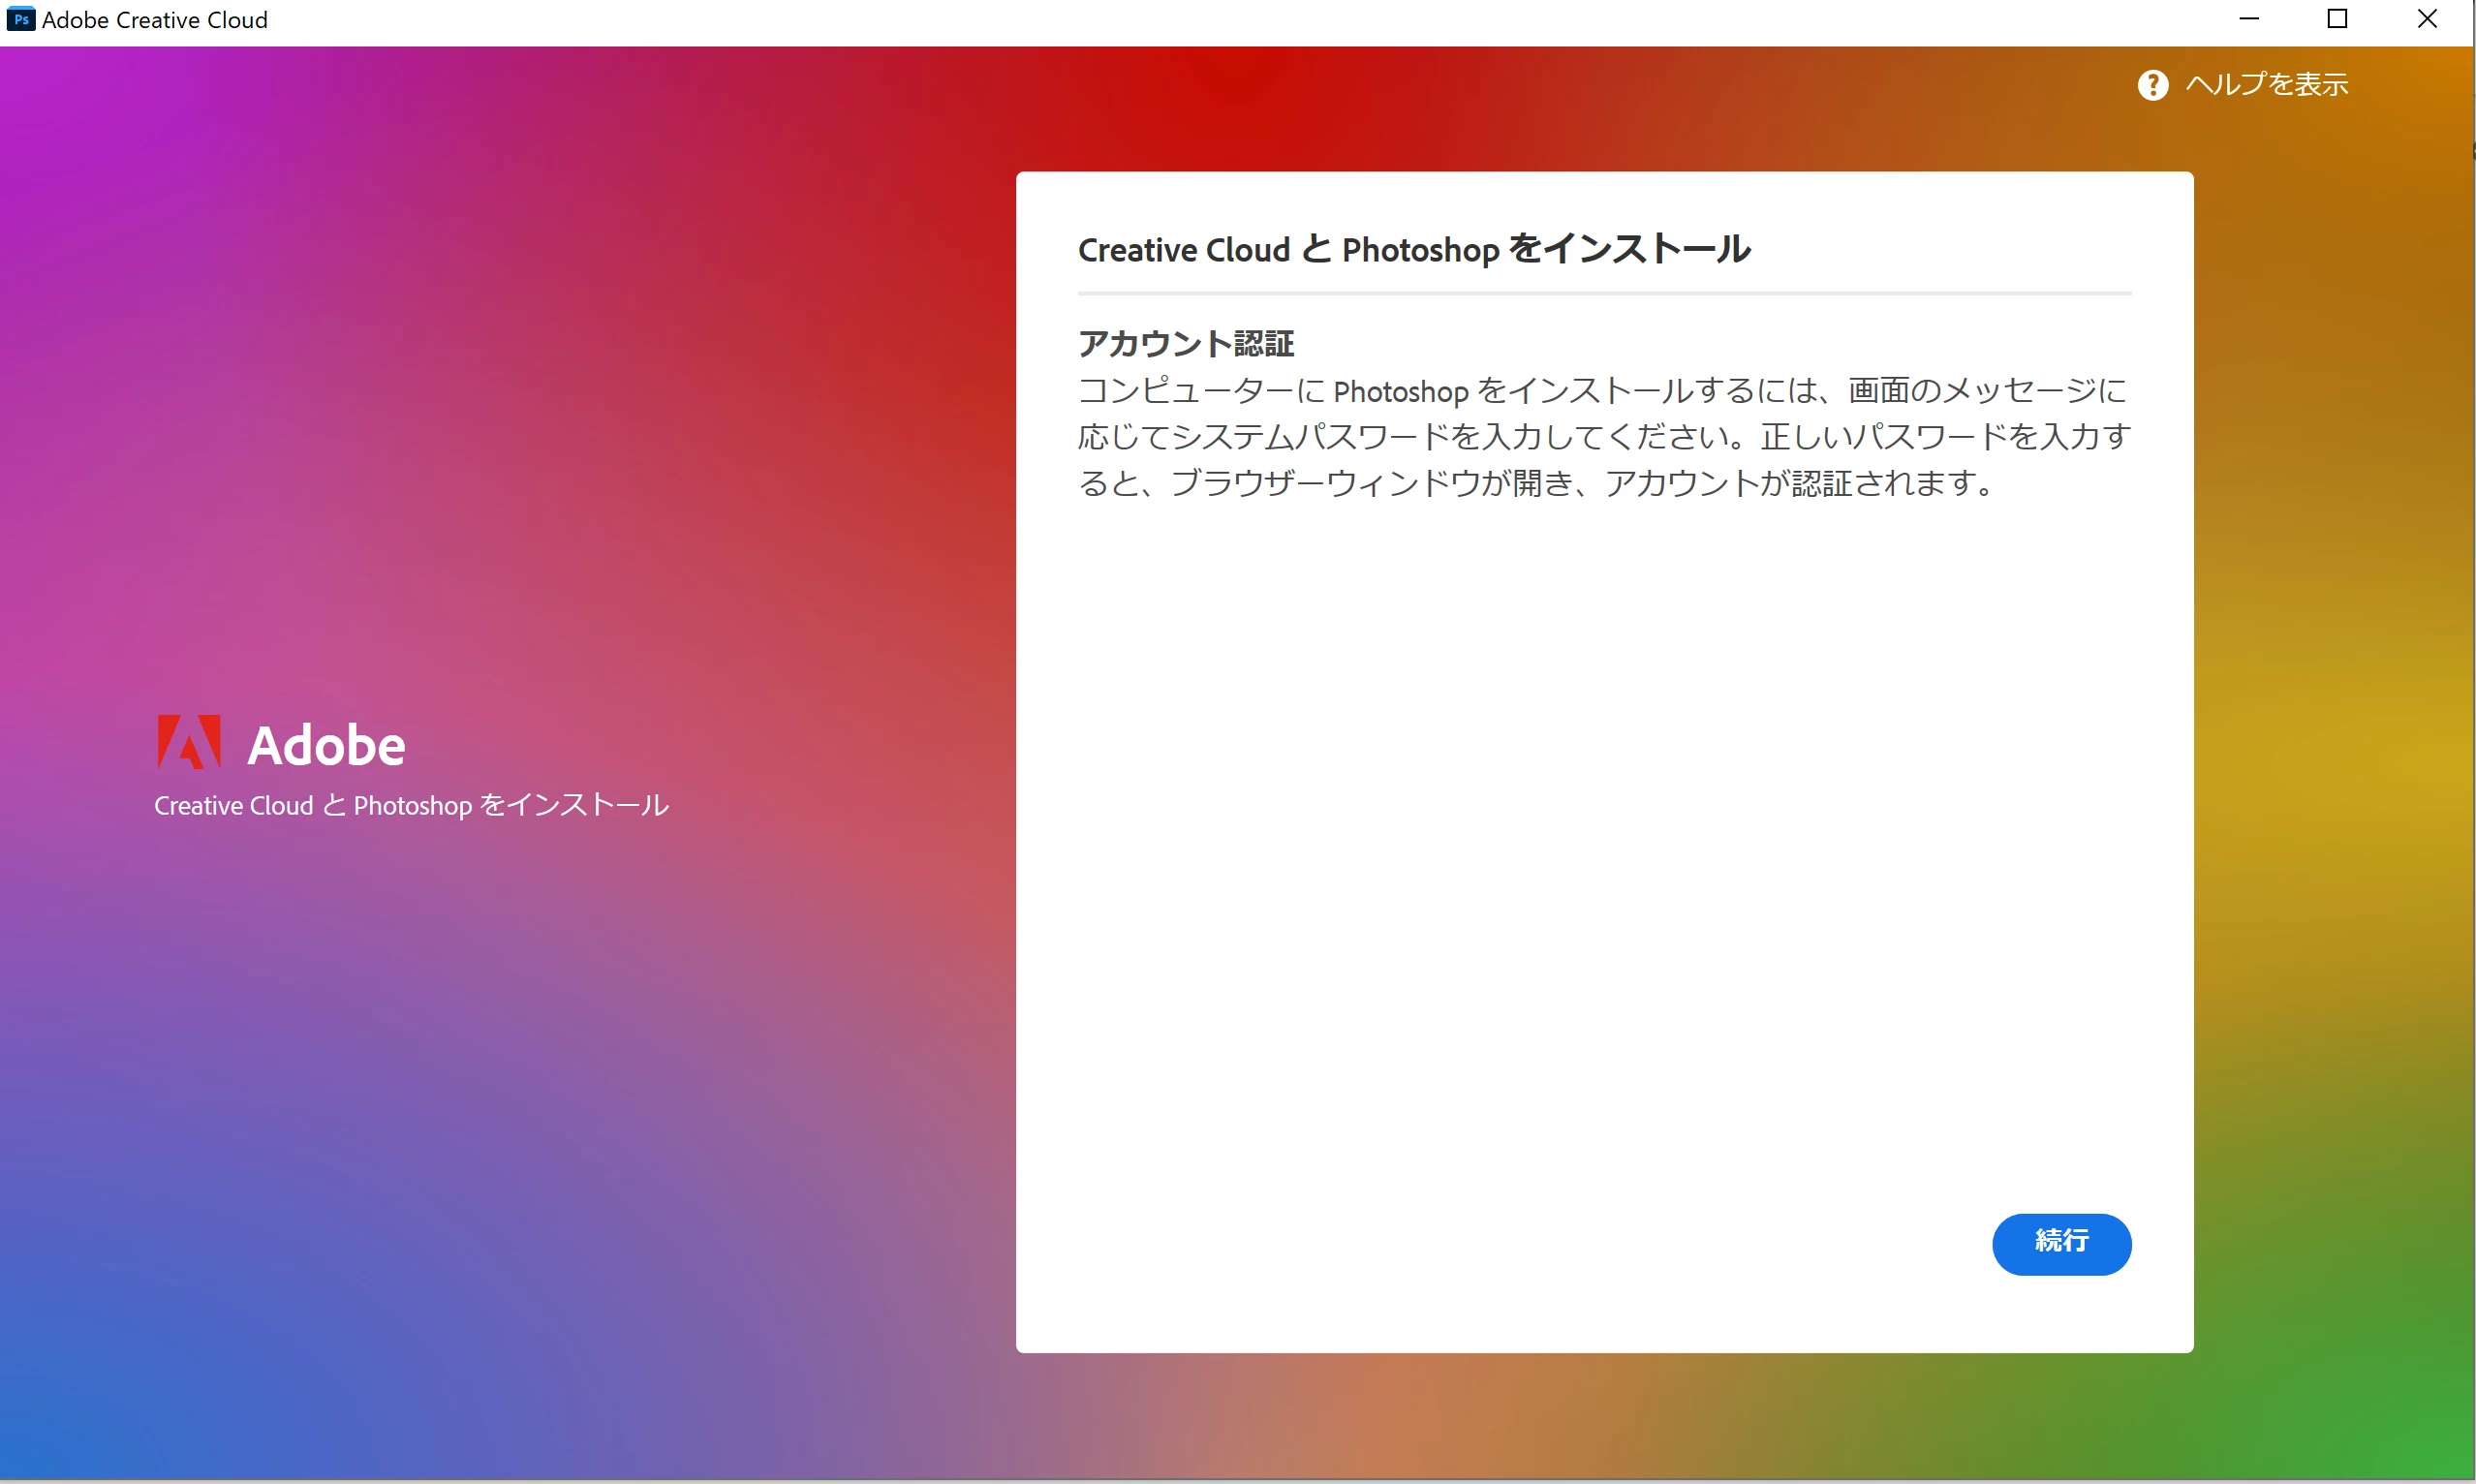Click the word Photoshop in the card heading
Viewport: 2476px width, 1484px height.
1420,250
